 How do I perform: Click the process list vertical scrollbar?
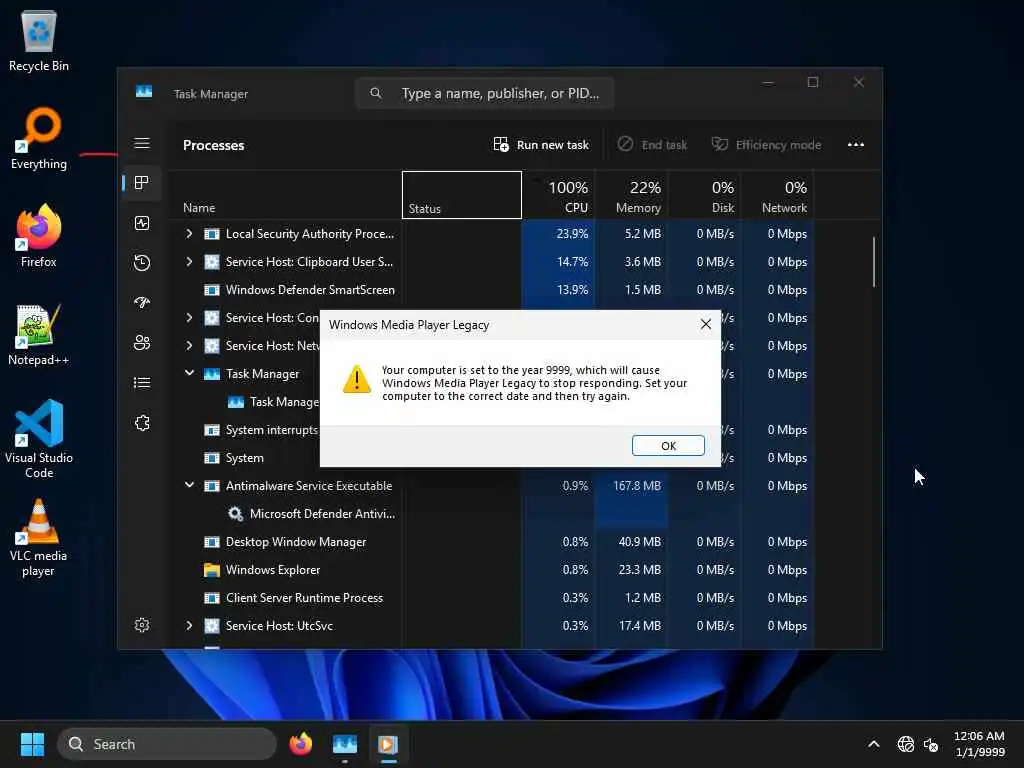[873, 261]
